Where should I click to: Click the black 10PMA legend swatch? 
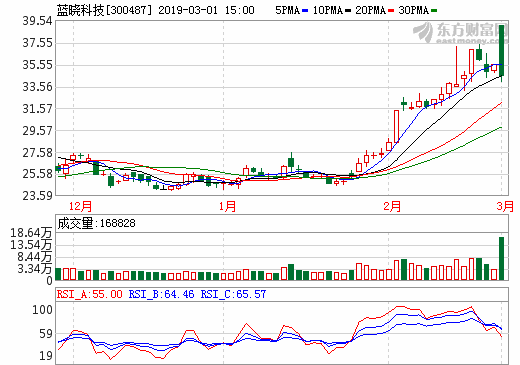coord(348,11)
